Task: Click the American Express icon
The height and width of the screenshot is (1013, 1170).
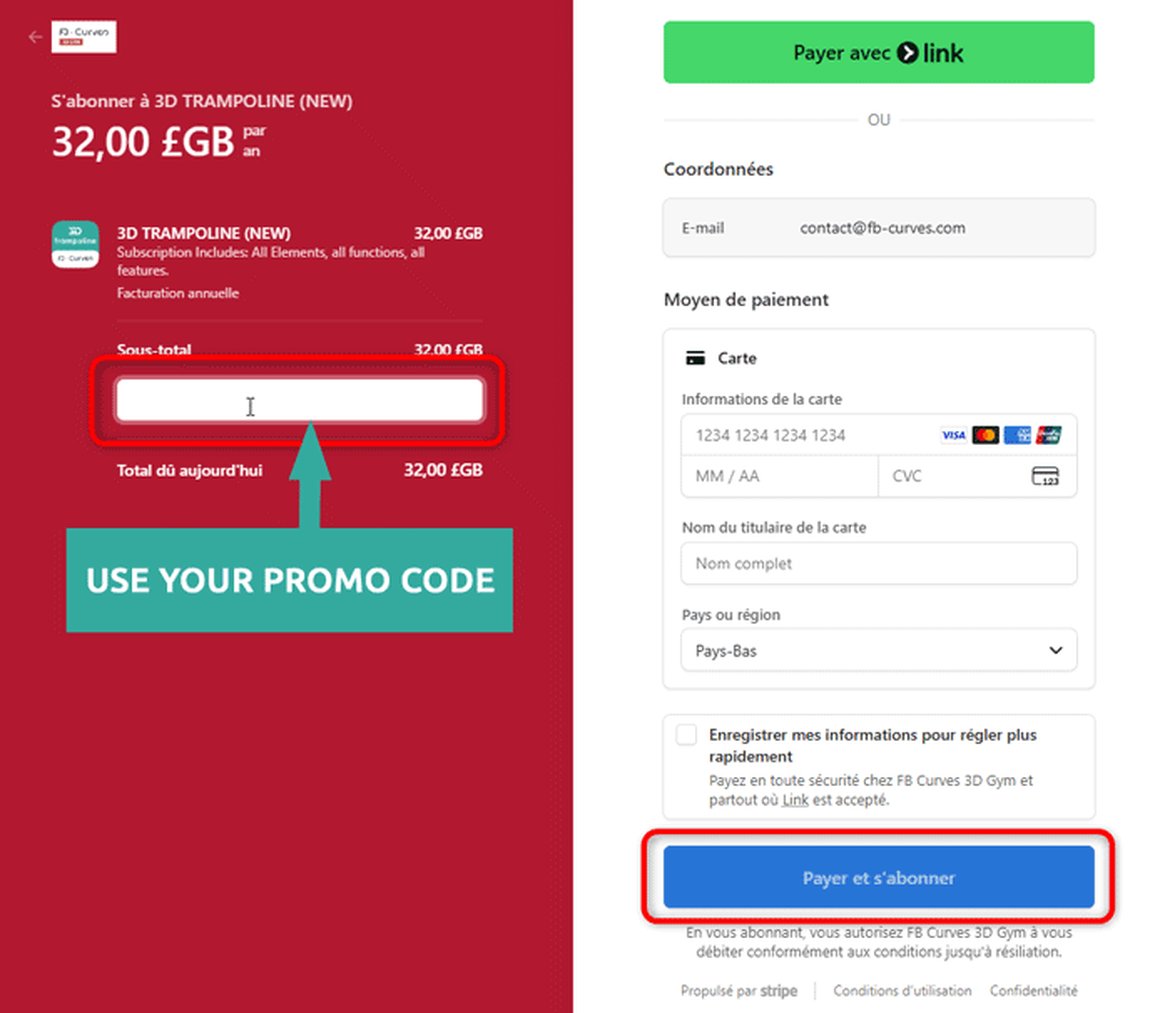Action: coord(1017,435)
